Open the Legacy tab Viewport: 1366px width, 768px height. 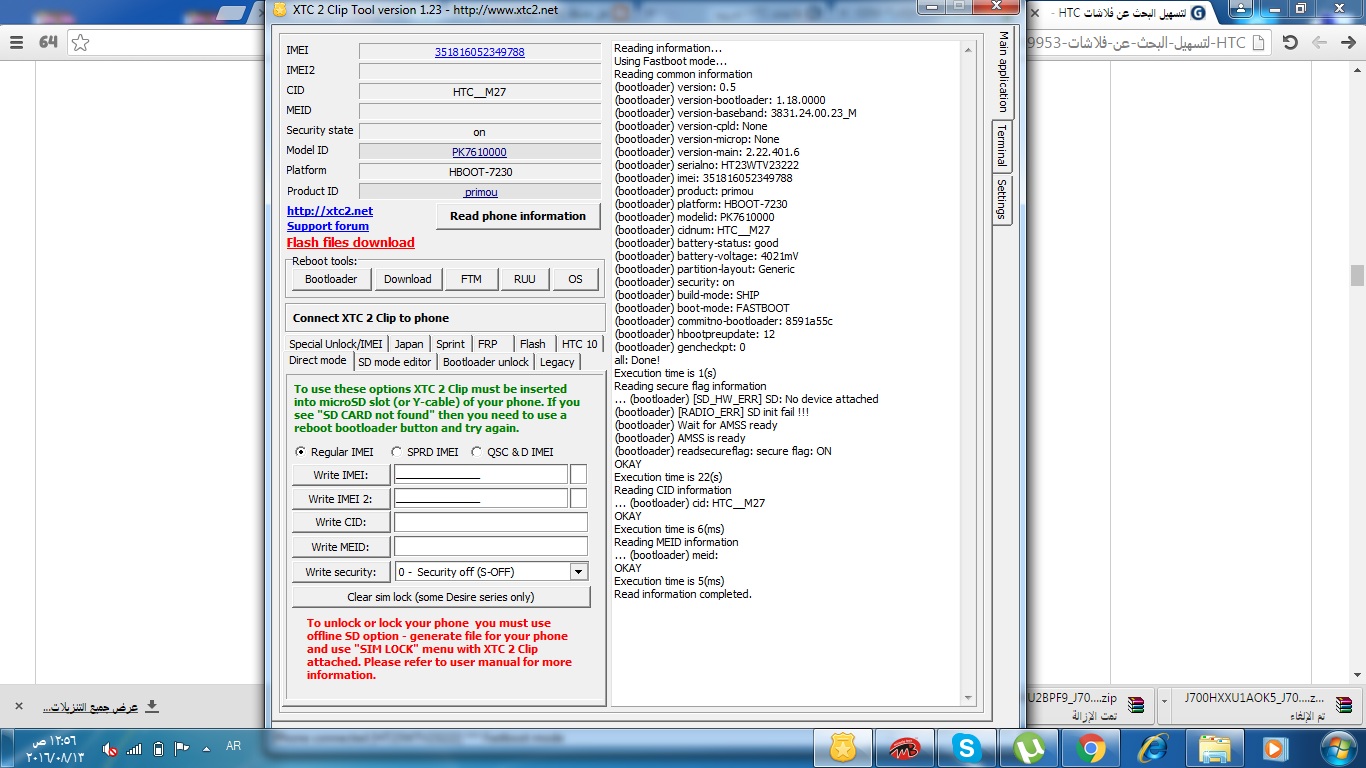[x=557, y=362]
